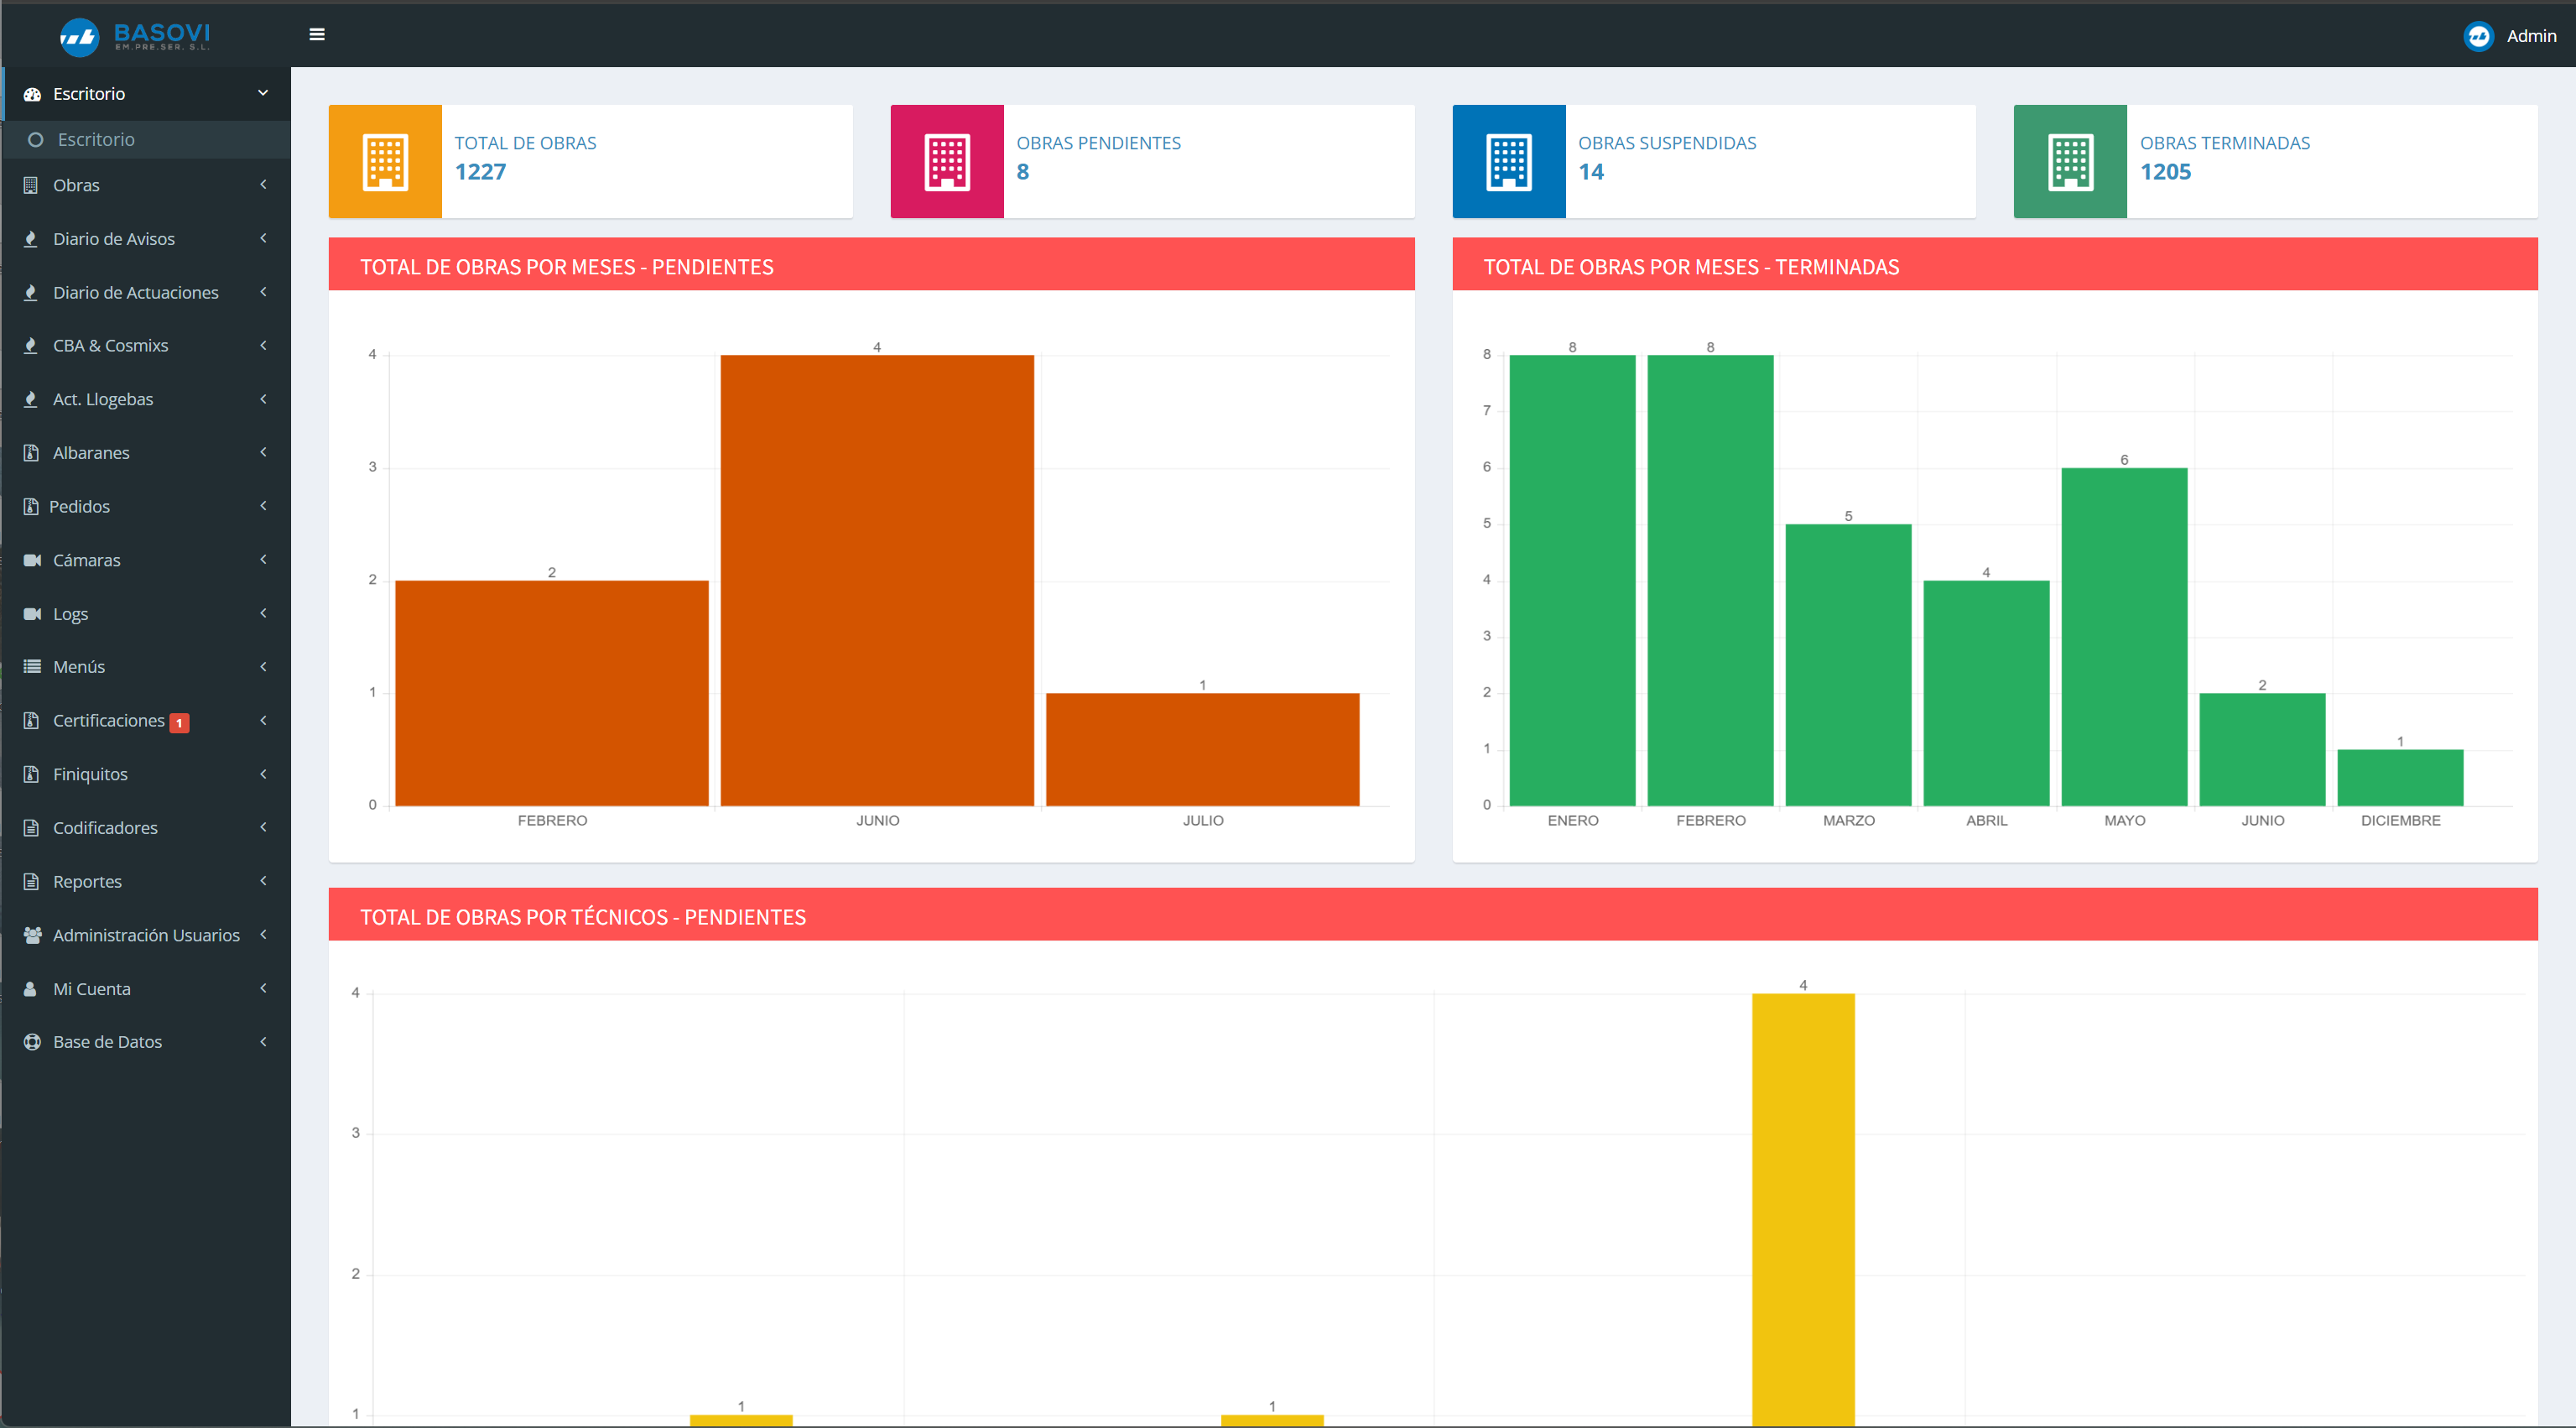Expand the Obras menu chevron
The image size is (2576, 1428).
pos(263,184)
